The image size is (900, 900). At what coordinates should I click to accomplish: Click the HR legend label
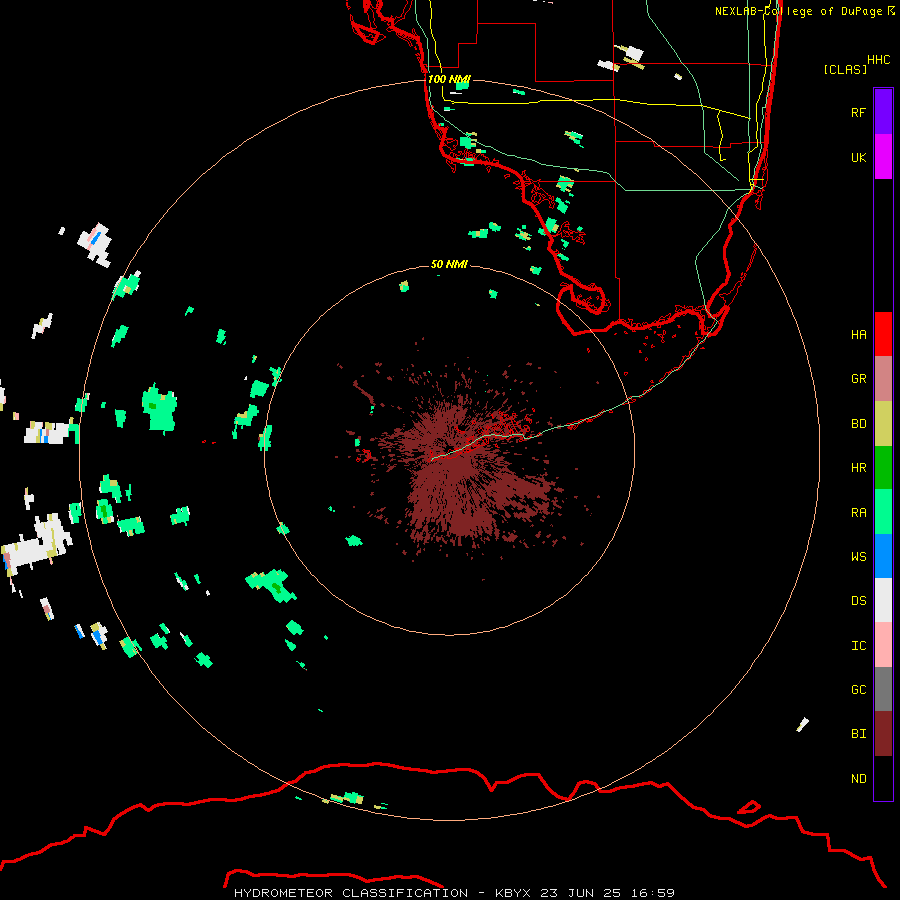pyautogui.click(x=858, y=468)
